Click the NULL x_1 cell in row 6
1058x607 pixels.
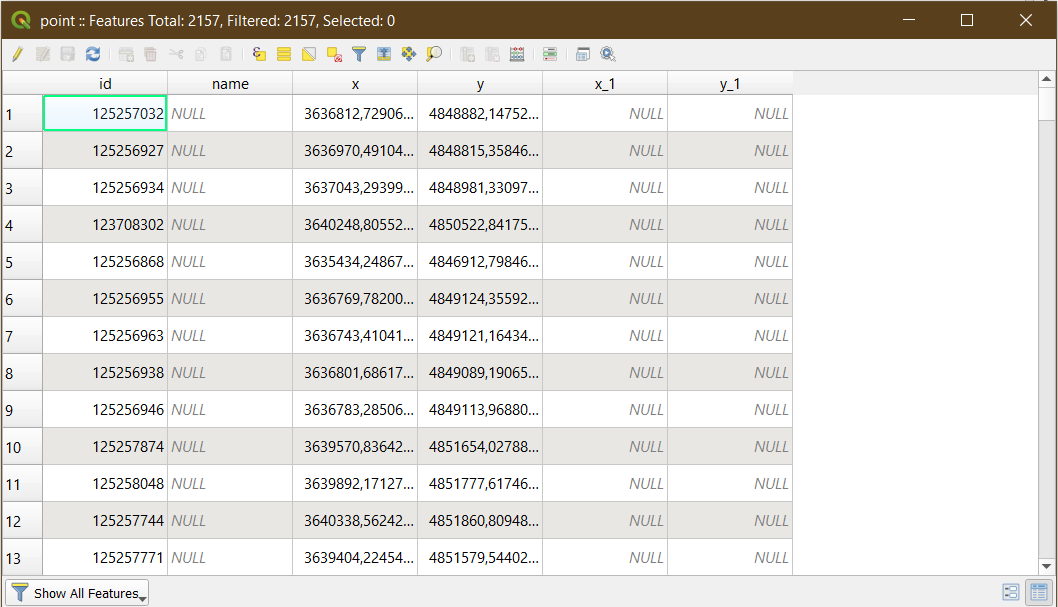(605, 299)
